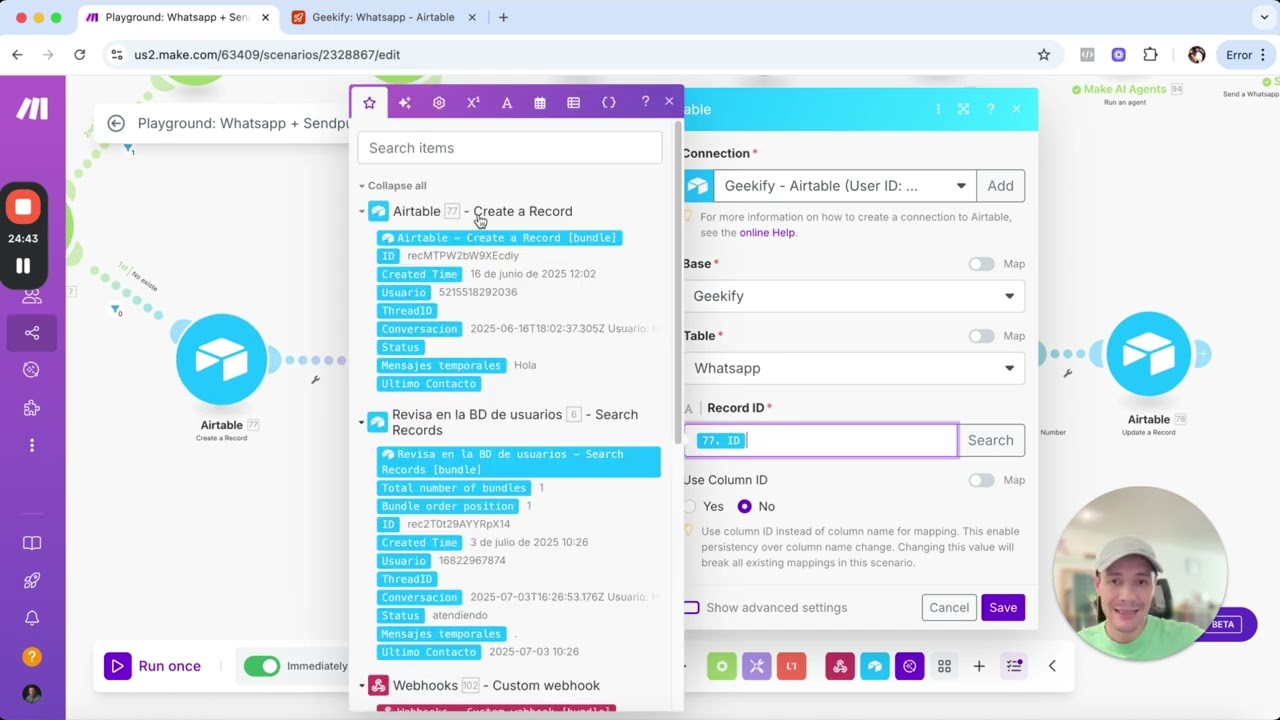Viewport: 1280px width, 720px height.
Task: Check Show advanced settings box
Action: tap(691, 608)
